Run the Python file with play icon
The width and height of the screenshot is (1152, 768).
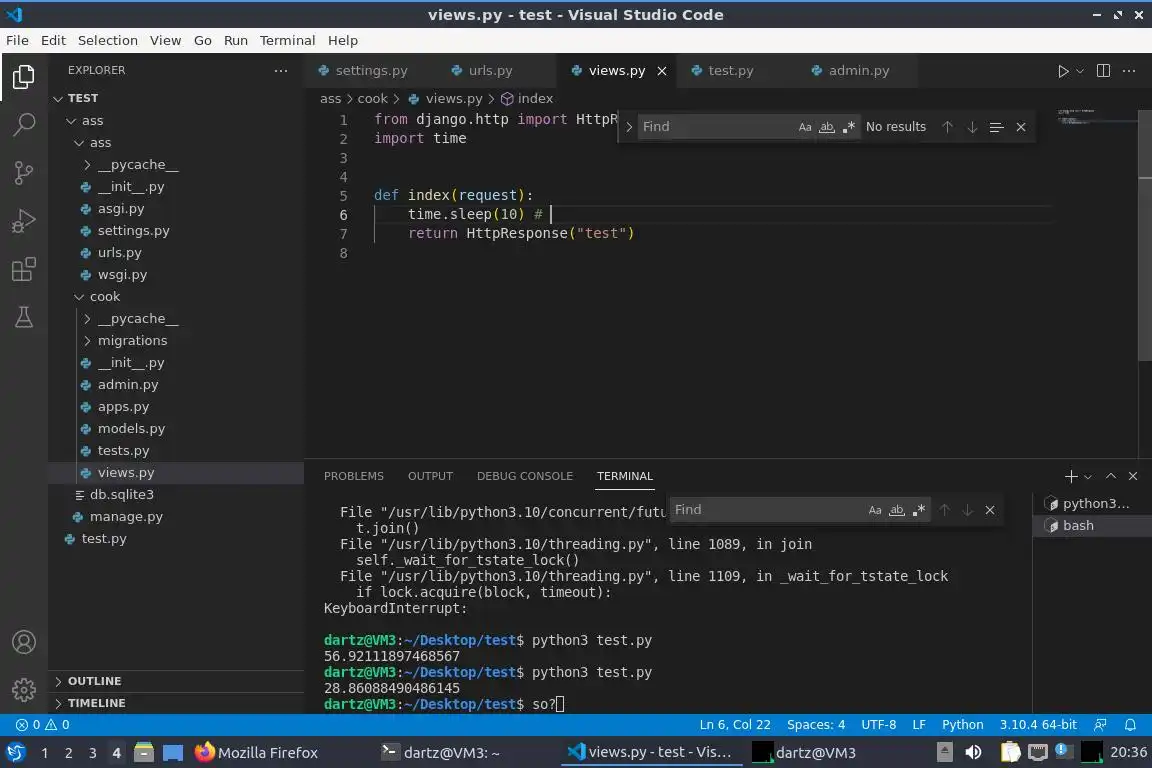[x=1062, y=71]
